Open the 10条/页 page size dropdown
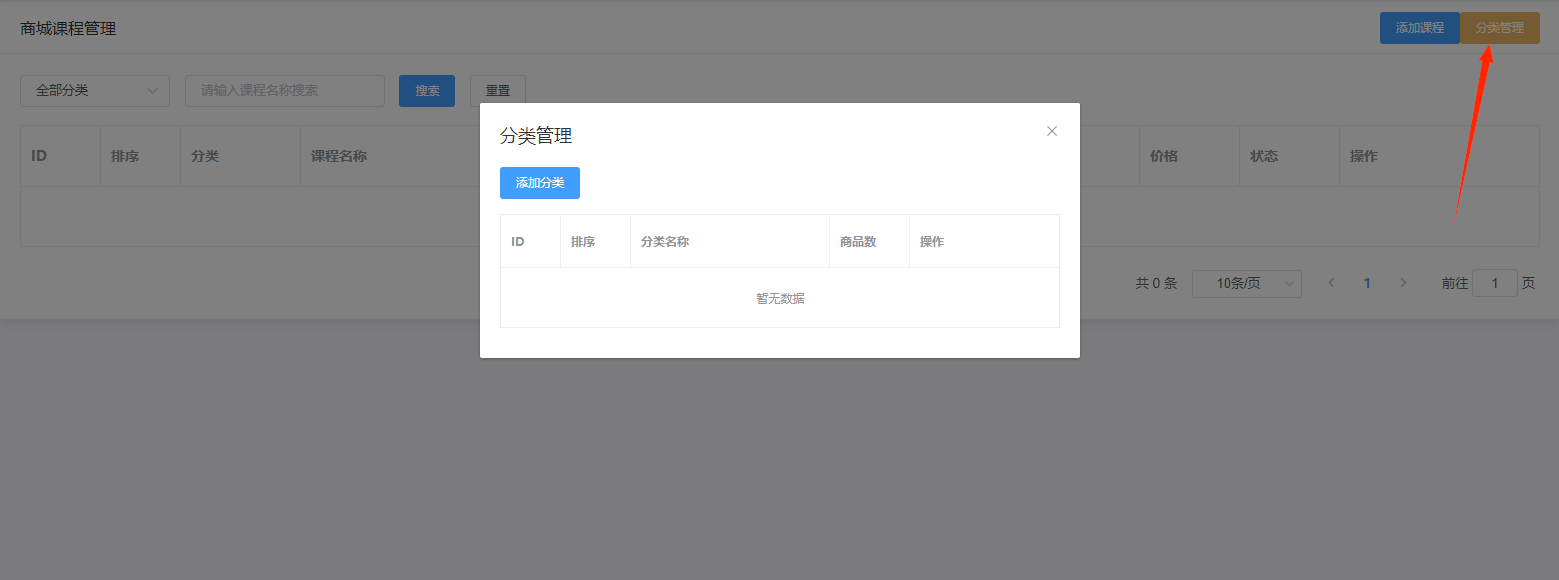Image resolution: width=1559 pixels, height=580 pixels. [x=1246, y=284]
